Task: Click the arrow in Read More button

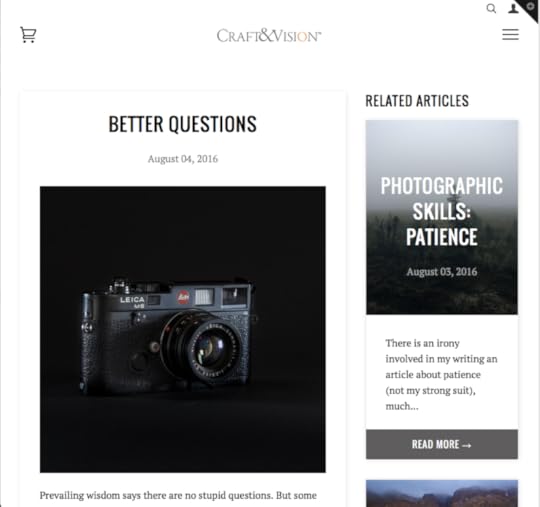Action: 467,445
